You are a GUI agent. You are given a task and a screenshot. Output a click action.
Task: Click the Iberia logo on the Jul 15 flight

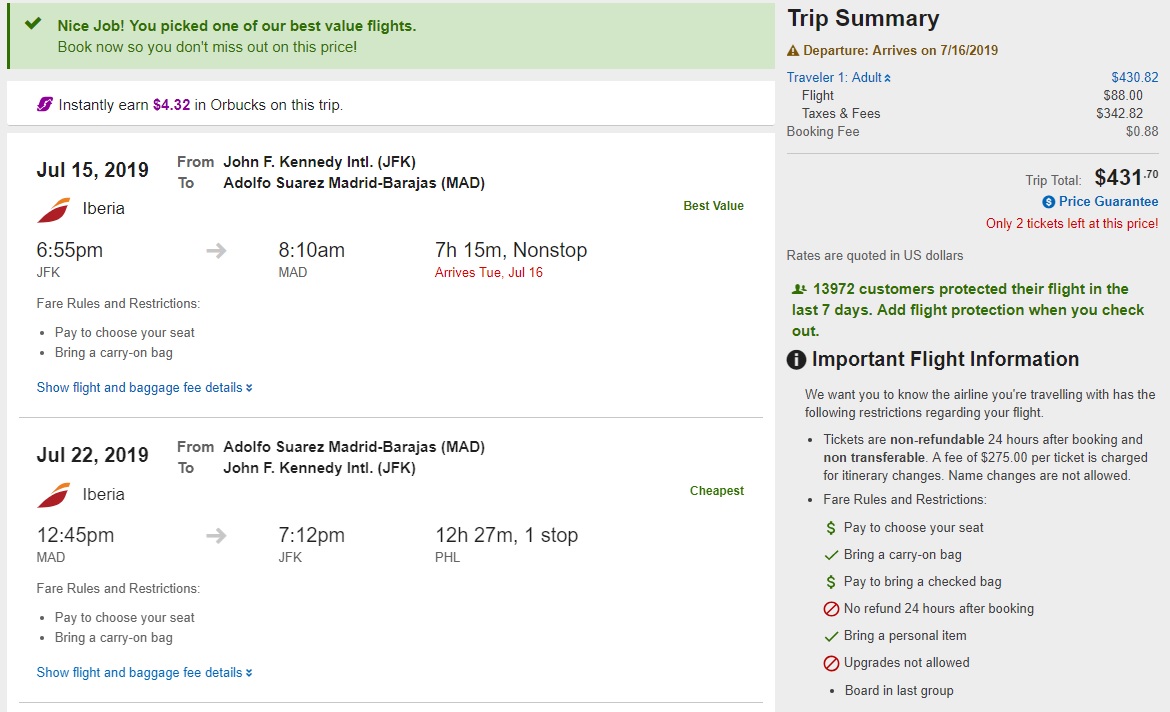53,209
